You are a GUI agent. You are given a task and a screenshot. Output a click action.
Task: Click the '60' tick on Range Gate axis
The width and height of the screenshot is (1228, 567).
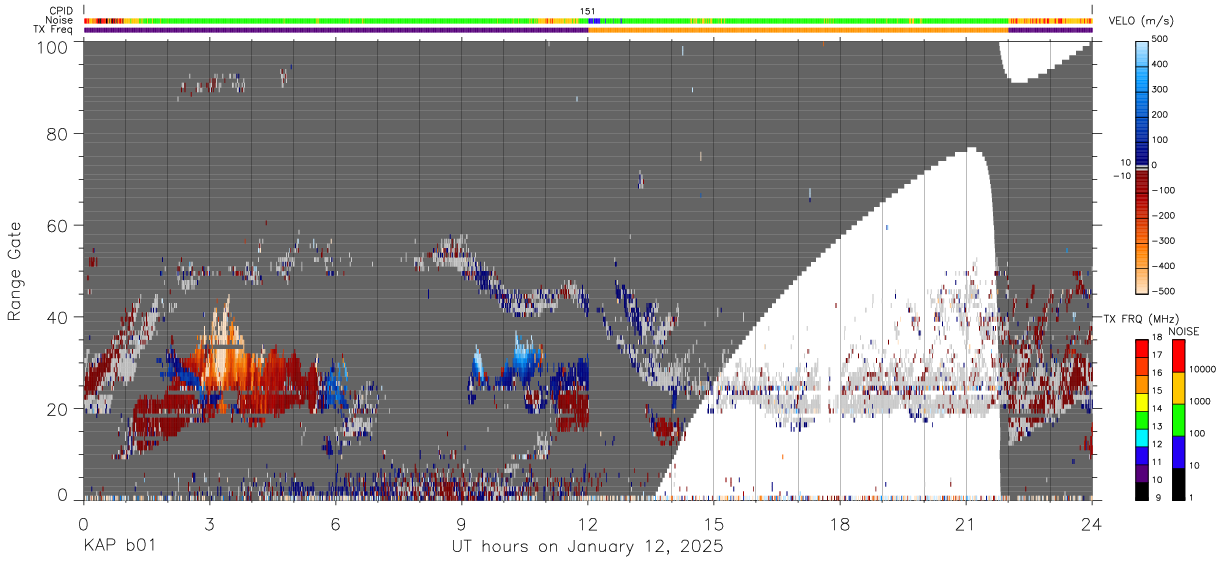[55, 226]
